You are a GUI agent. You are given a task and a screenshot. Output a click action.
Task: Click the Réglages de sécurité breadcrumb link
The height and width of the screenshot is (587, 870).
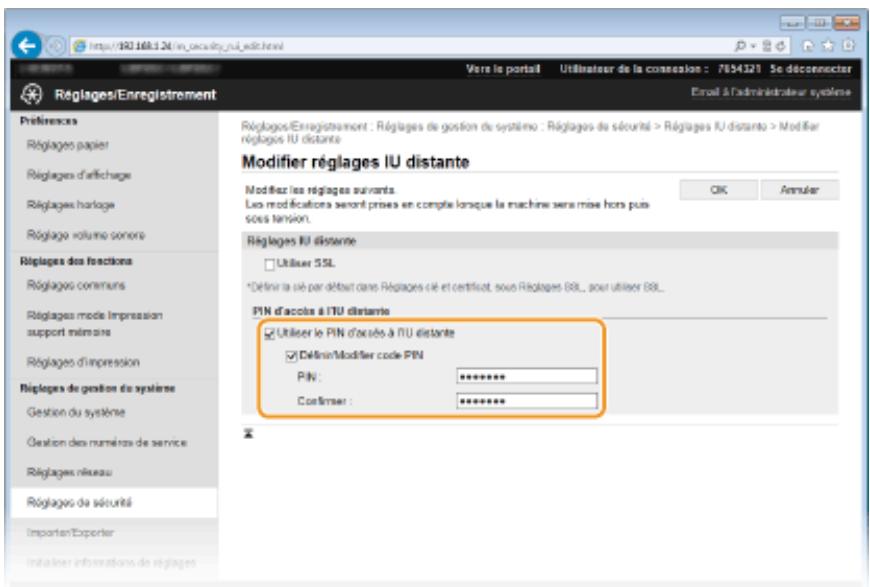(598, 126)
